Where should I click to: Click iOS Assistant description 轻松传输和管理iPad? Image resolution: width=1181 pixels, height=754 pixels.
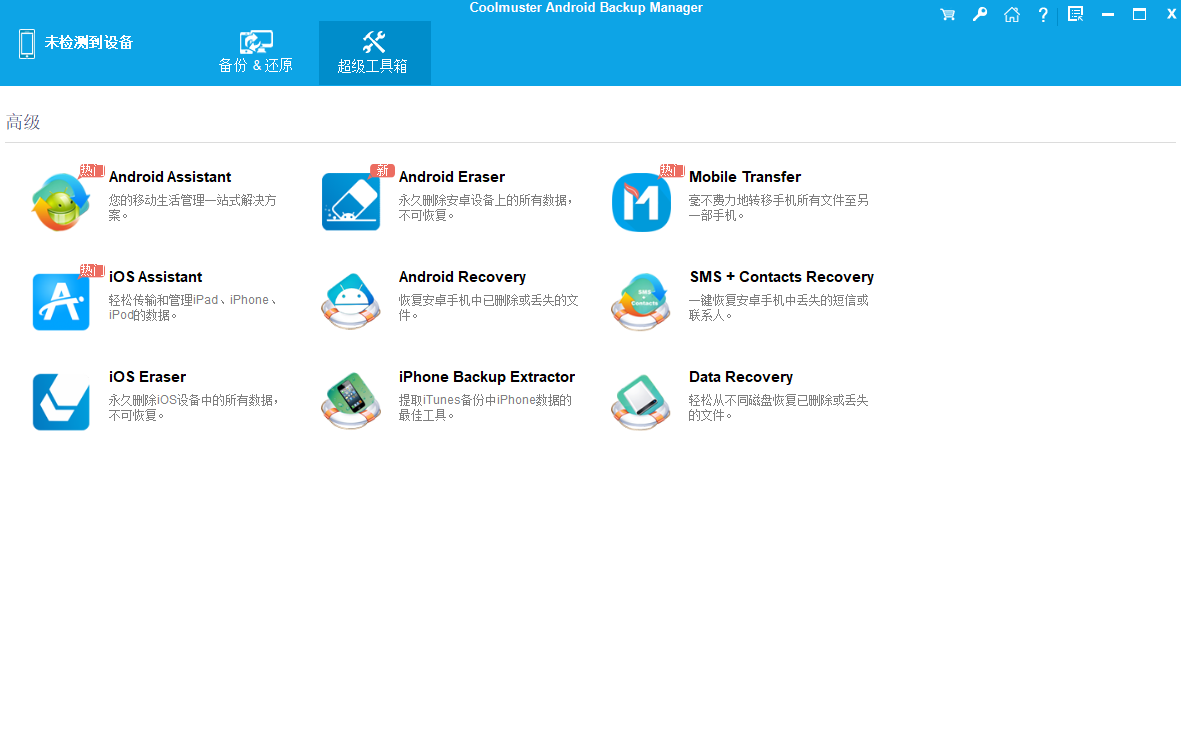pyautogui.click(x=193, y=307)
